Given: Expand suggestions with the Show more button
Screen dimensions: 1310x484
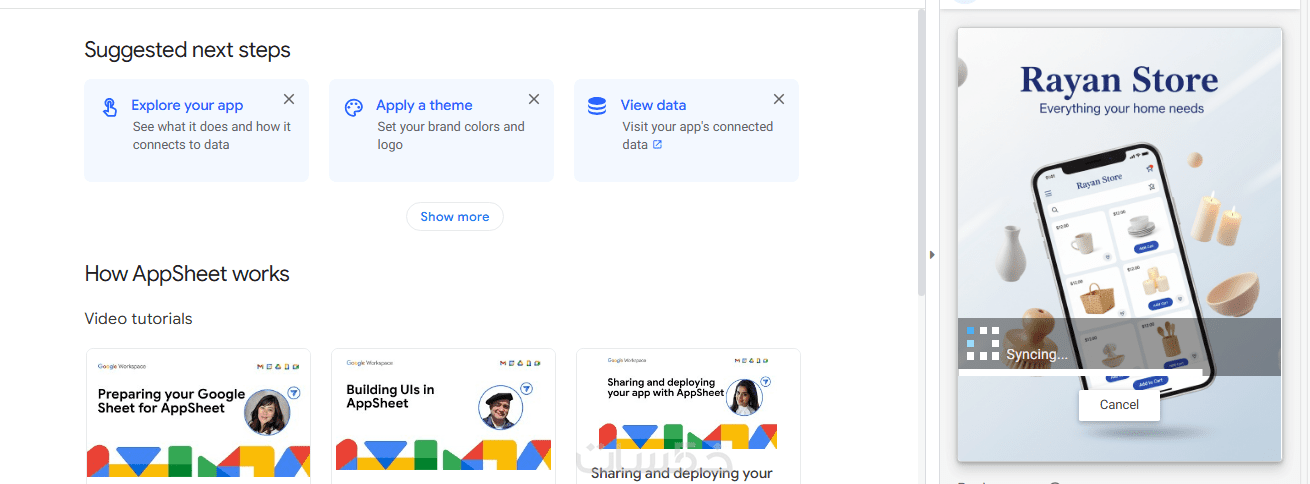Looking at the screenshot, I should pyautogui.click(x=455, y=217).
